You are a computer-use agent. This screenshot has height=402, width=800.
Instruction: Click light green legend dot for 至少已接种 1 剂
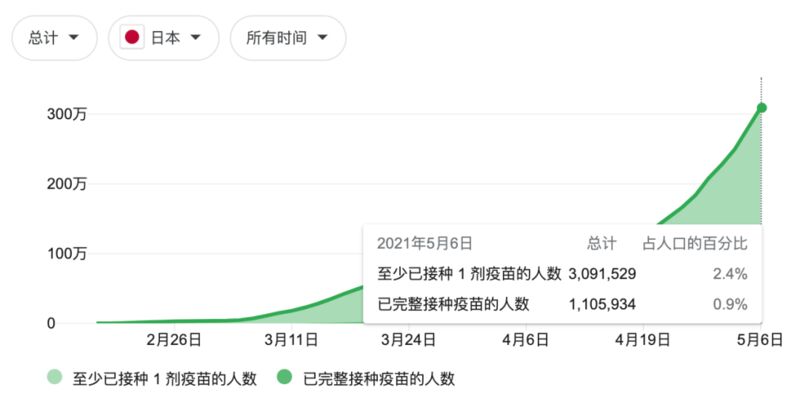click(x=53, y=379)
